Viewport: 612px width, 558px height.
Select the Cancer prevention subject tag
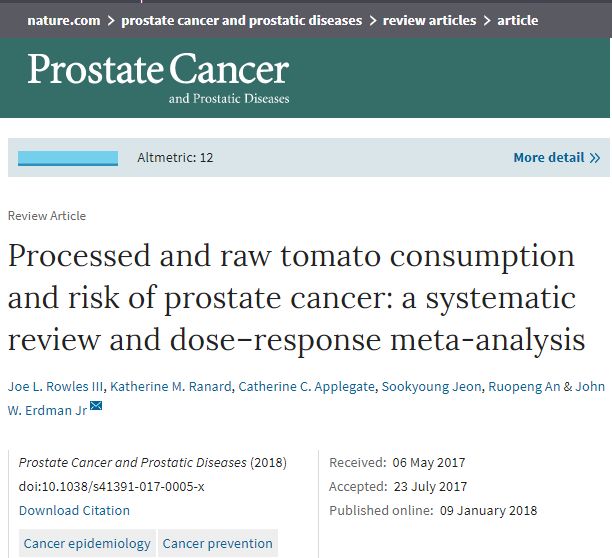pos(217,544)
